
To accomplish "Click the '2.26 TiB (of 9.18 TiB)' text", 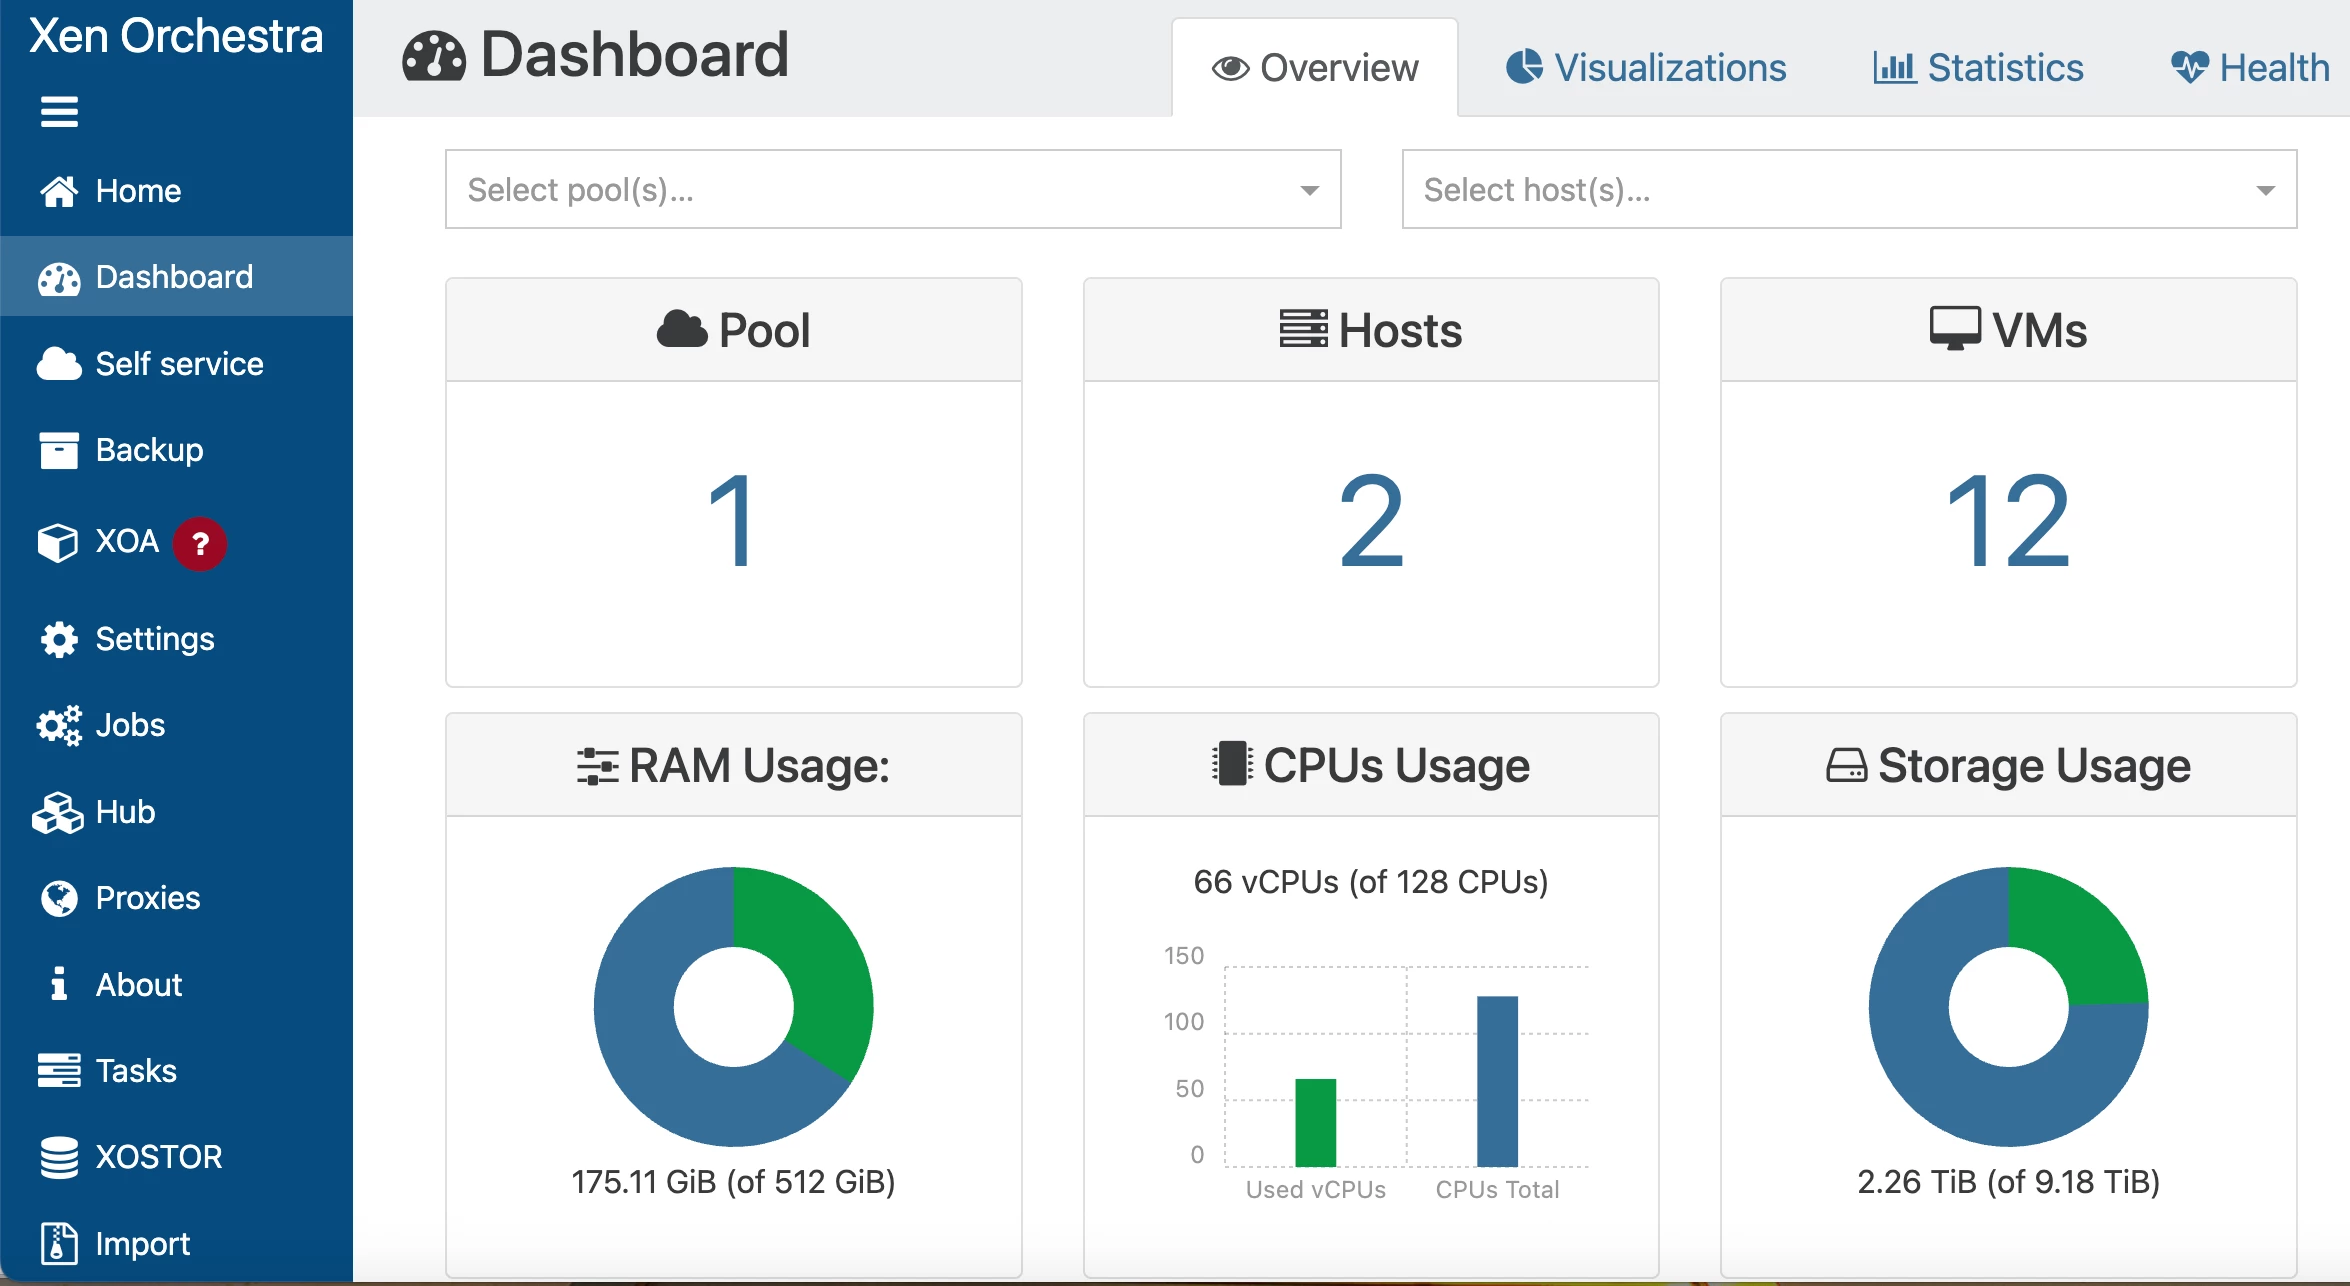I will click(2008, 1182).
